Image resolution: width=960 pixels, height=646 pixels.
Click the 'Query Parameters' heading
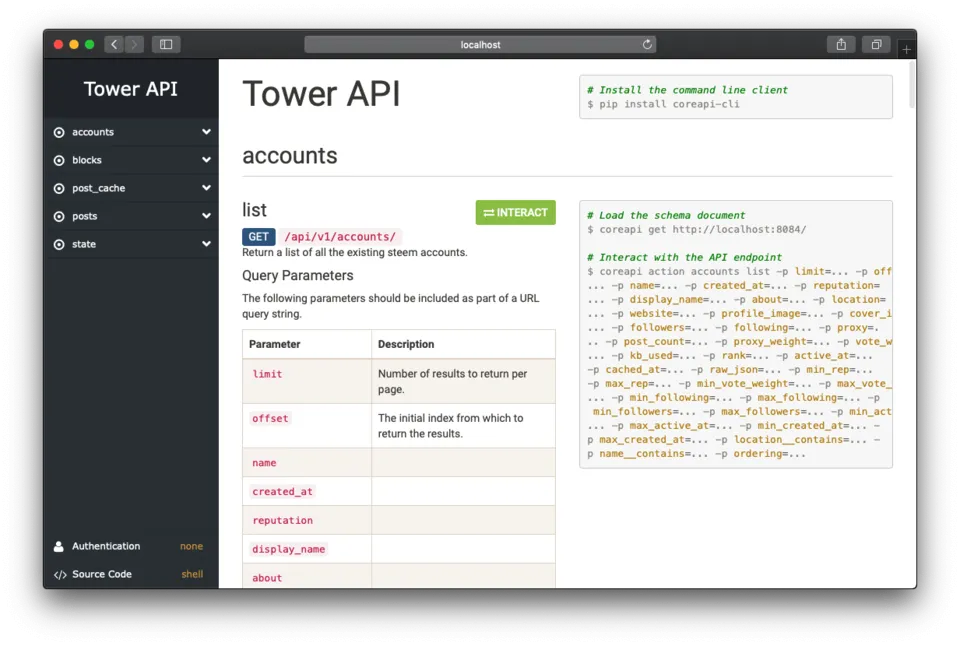pyautogui.click(x=298, y=276)
